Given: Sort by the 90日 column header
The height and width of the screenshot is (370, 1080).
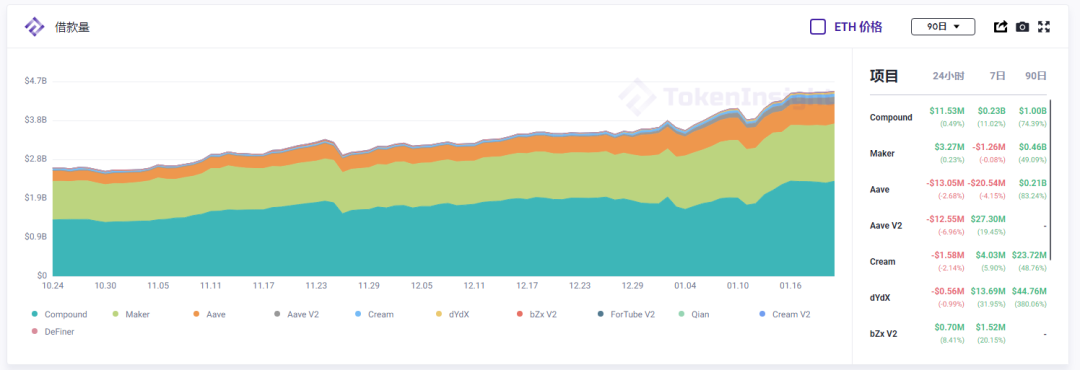Looking at the screenshot, I should tap(1036, 76).
